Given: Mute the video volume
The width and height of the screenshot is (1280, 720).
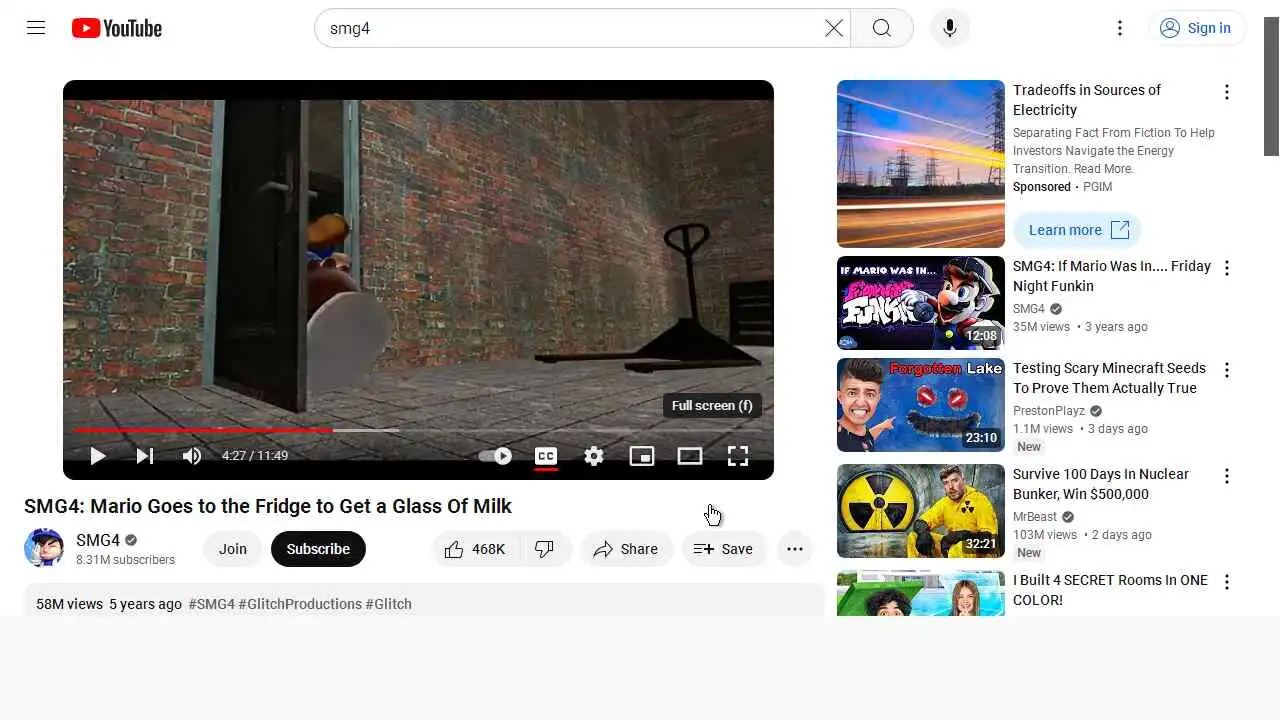Looking at the screenshot, I should [x=192, y=456].
